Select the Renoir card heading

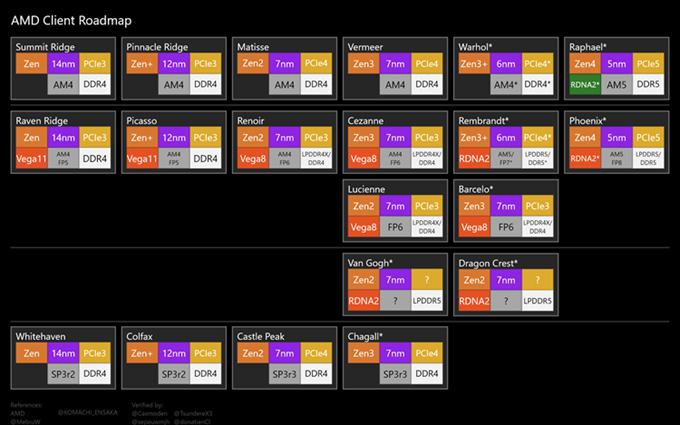tap(250, 121)
